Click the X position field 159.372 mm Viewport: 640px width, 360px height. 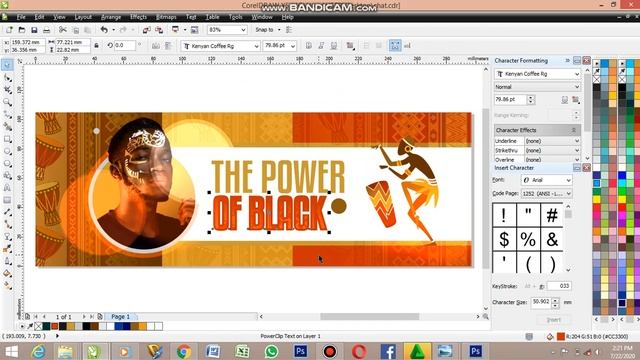27,42
